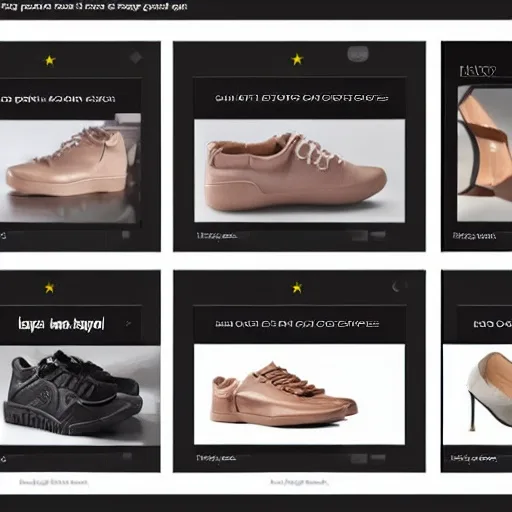Click the grey caption under the copper brown sneaker card

coord(299,482)
